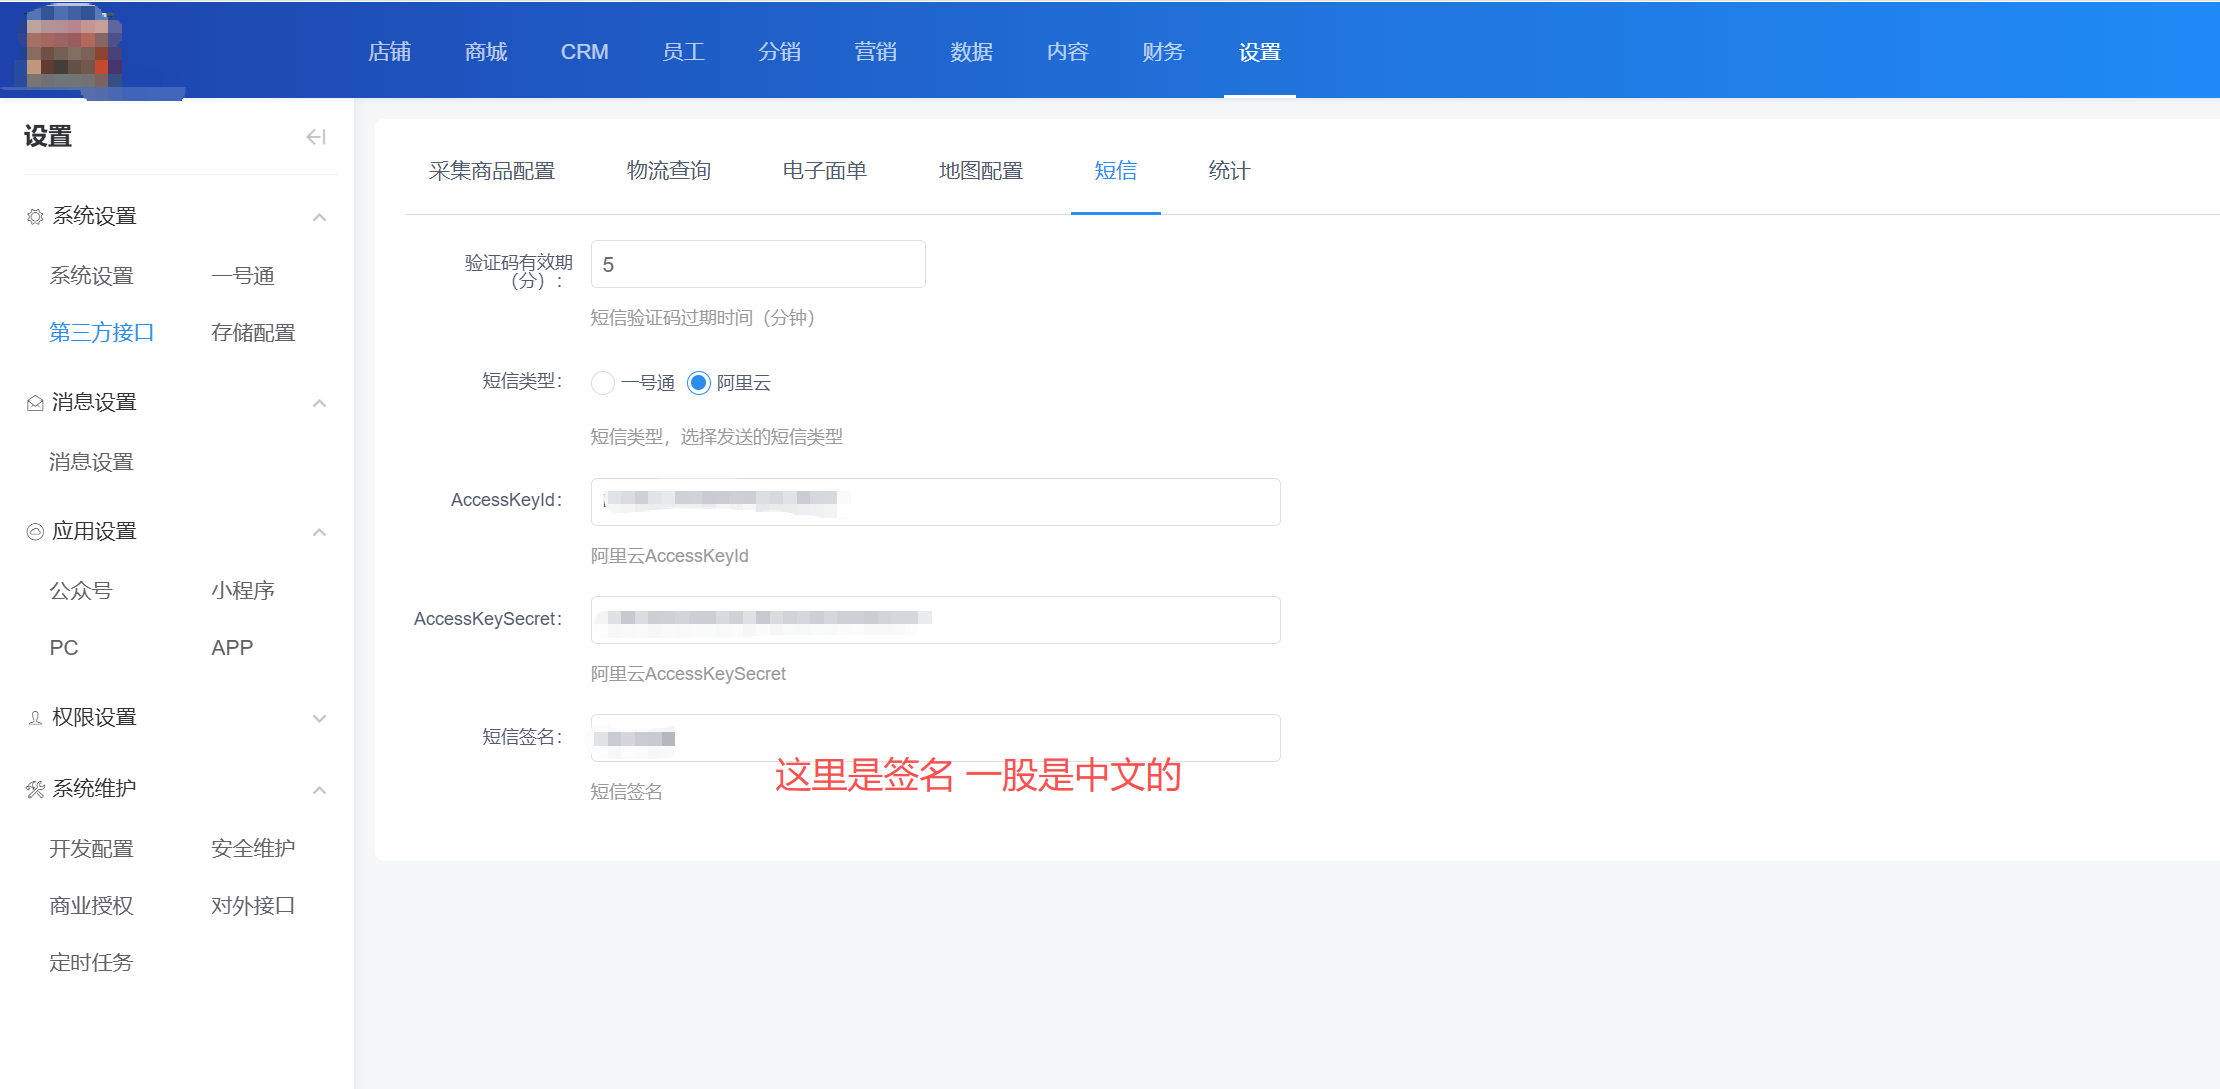This screenshot has height=1089, width=2220.
Task: Collapse the settings sidebar with arrow icon
Action: coord(316,137)
